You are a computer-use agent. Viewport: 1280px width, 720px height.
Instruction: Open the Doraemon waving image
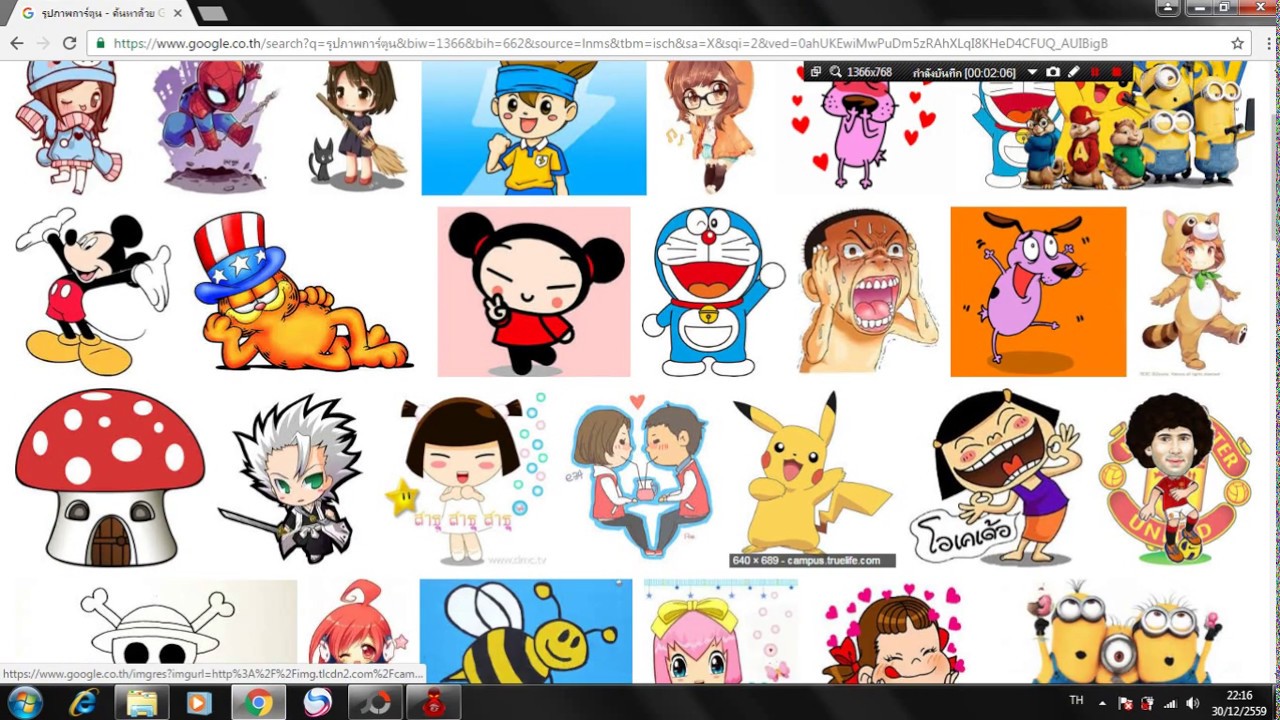tap(713, 291)
